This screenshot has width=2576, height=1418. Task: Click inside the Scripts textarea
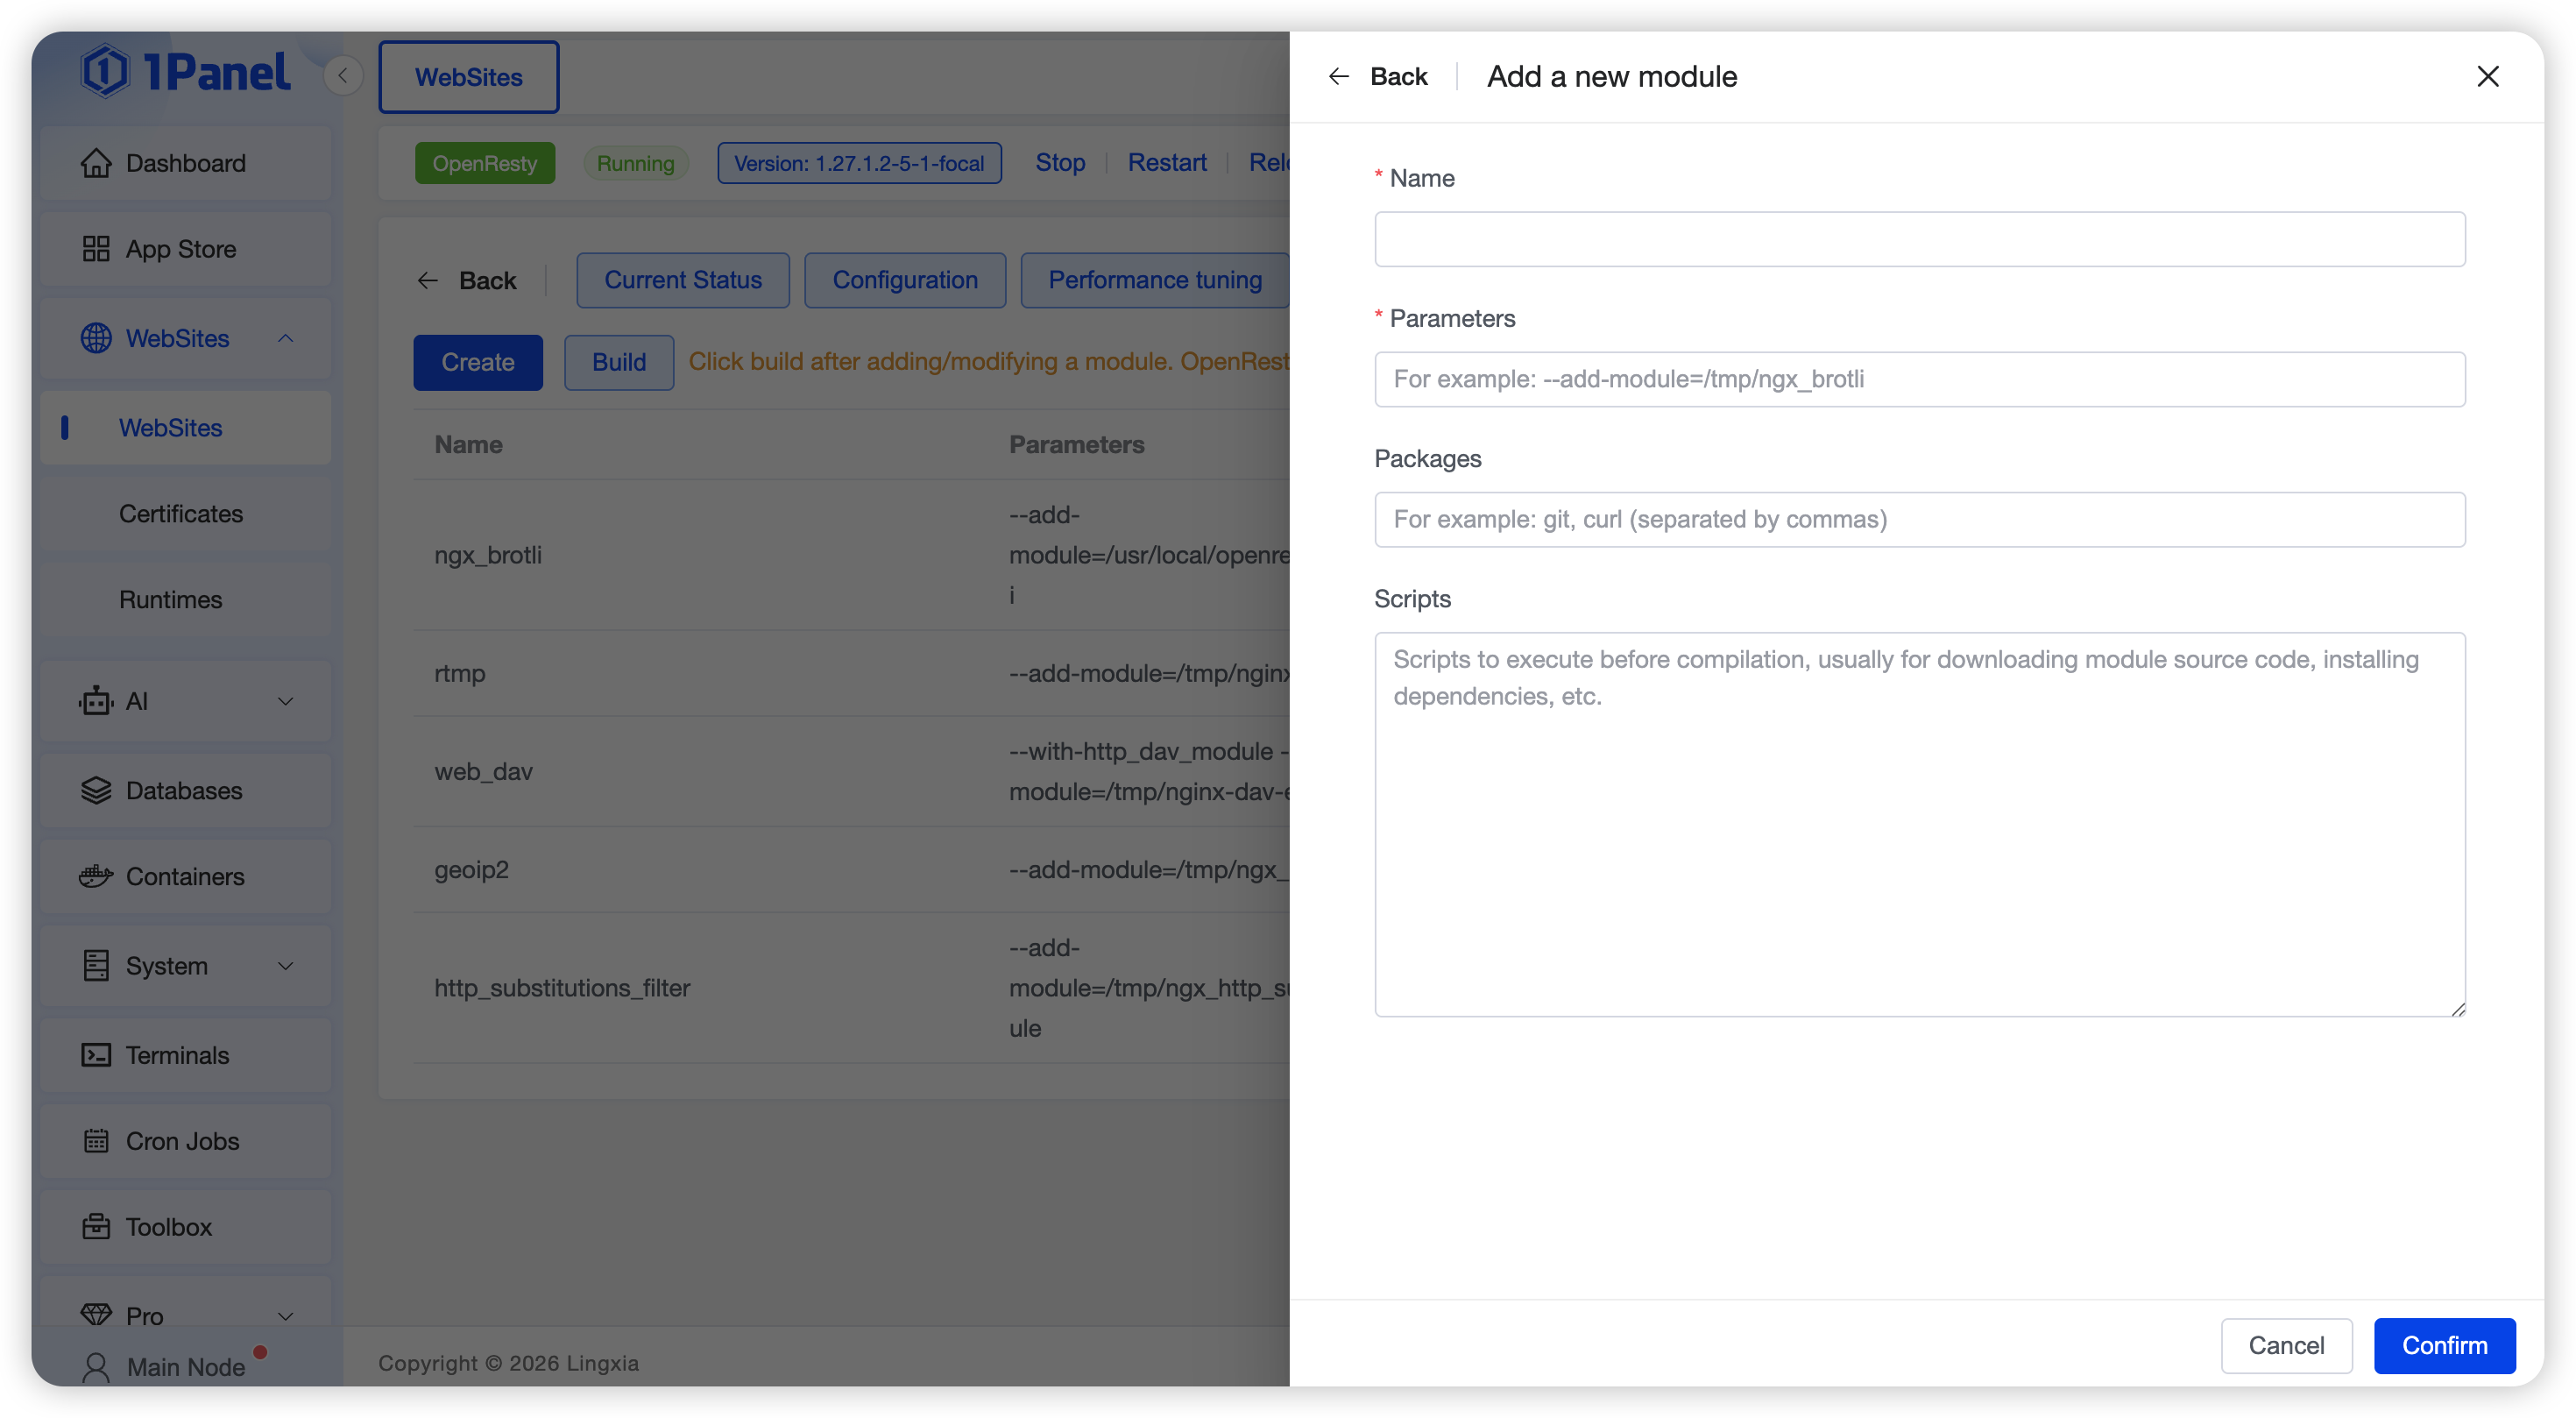coord(1919,823)
